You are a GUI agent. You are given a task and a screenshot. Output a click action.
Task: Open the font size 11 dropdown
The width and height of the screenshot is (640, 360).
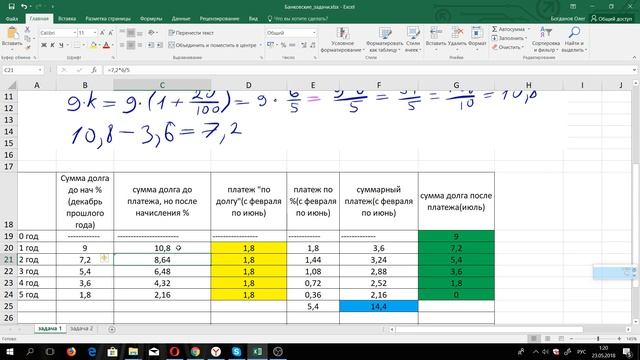(x=95, y=33)
